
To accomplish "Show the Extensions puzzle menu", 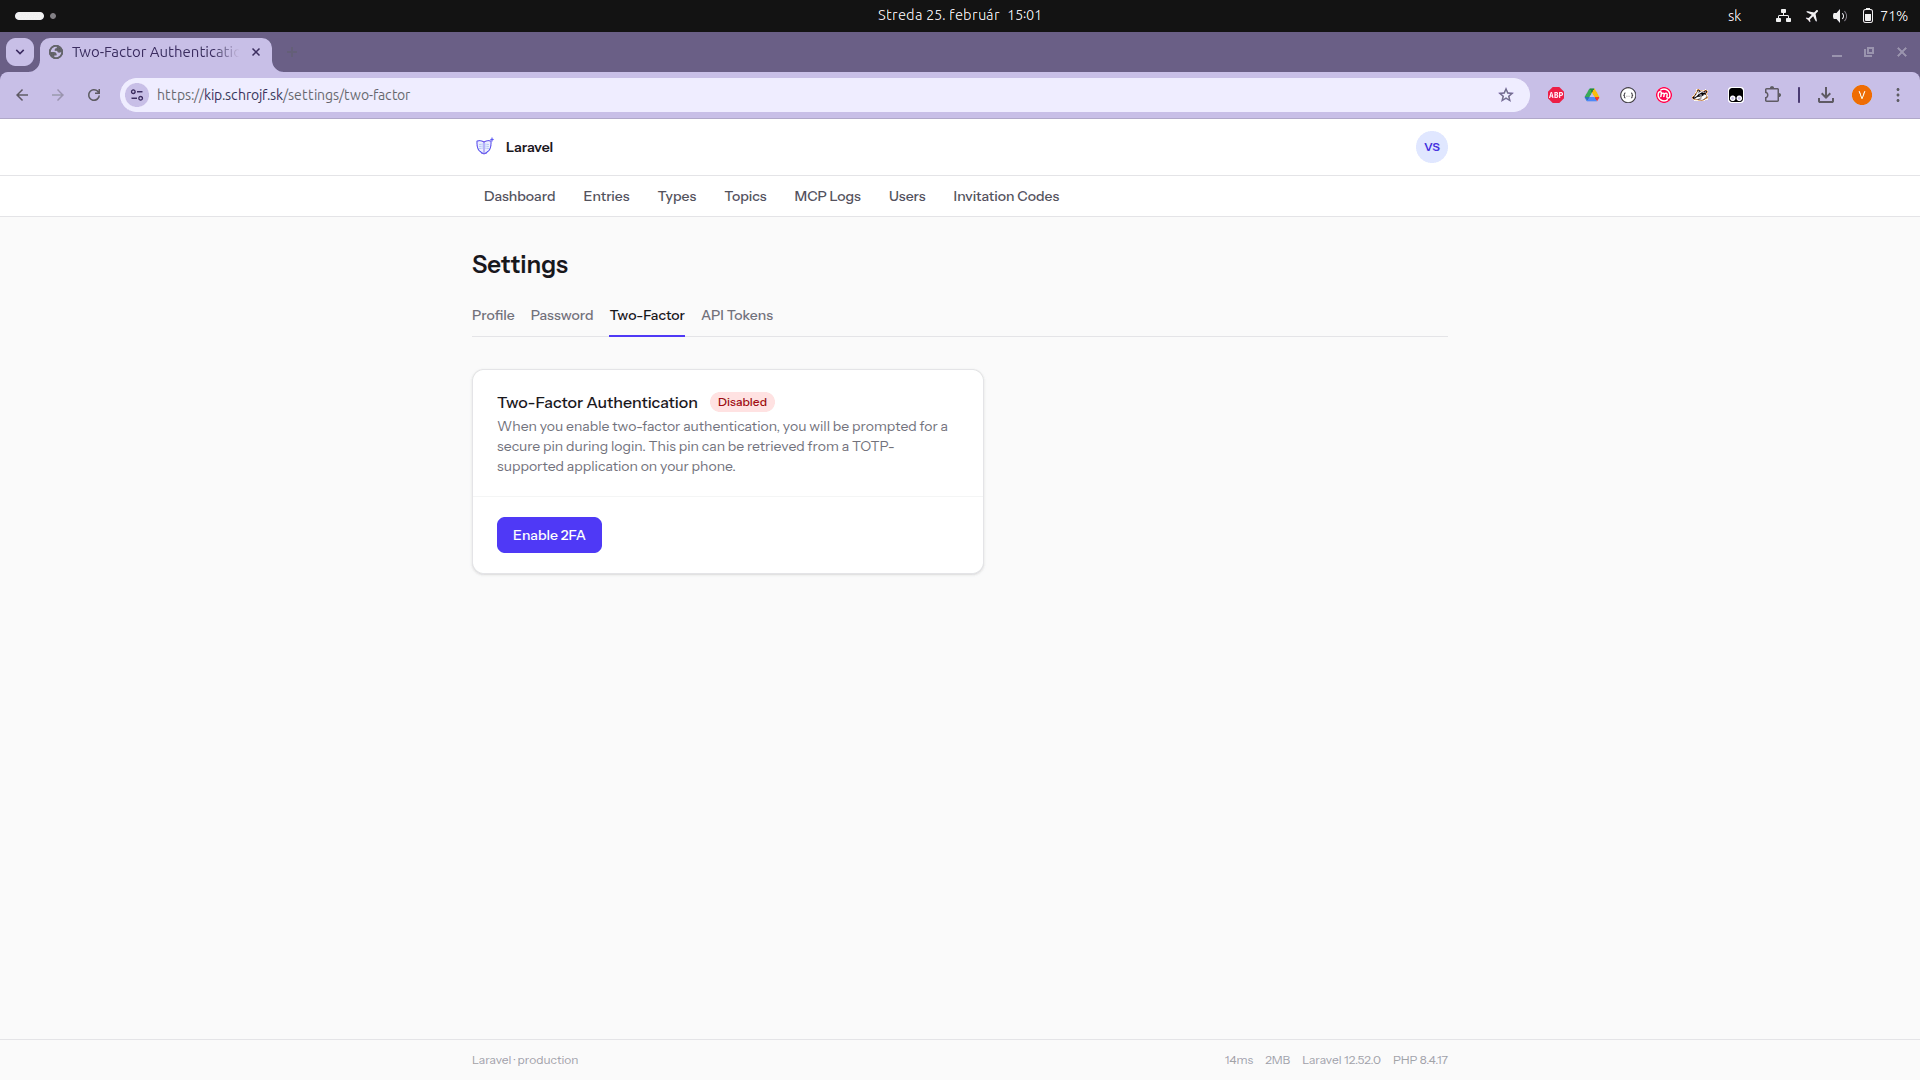I will 1772,95.
